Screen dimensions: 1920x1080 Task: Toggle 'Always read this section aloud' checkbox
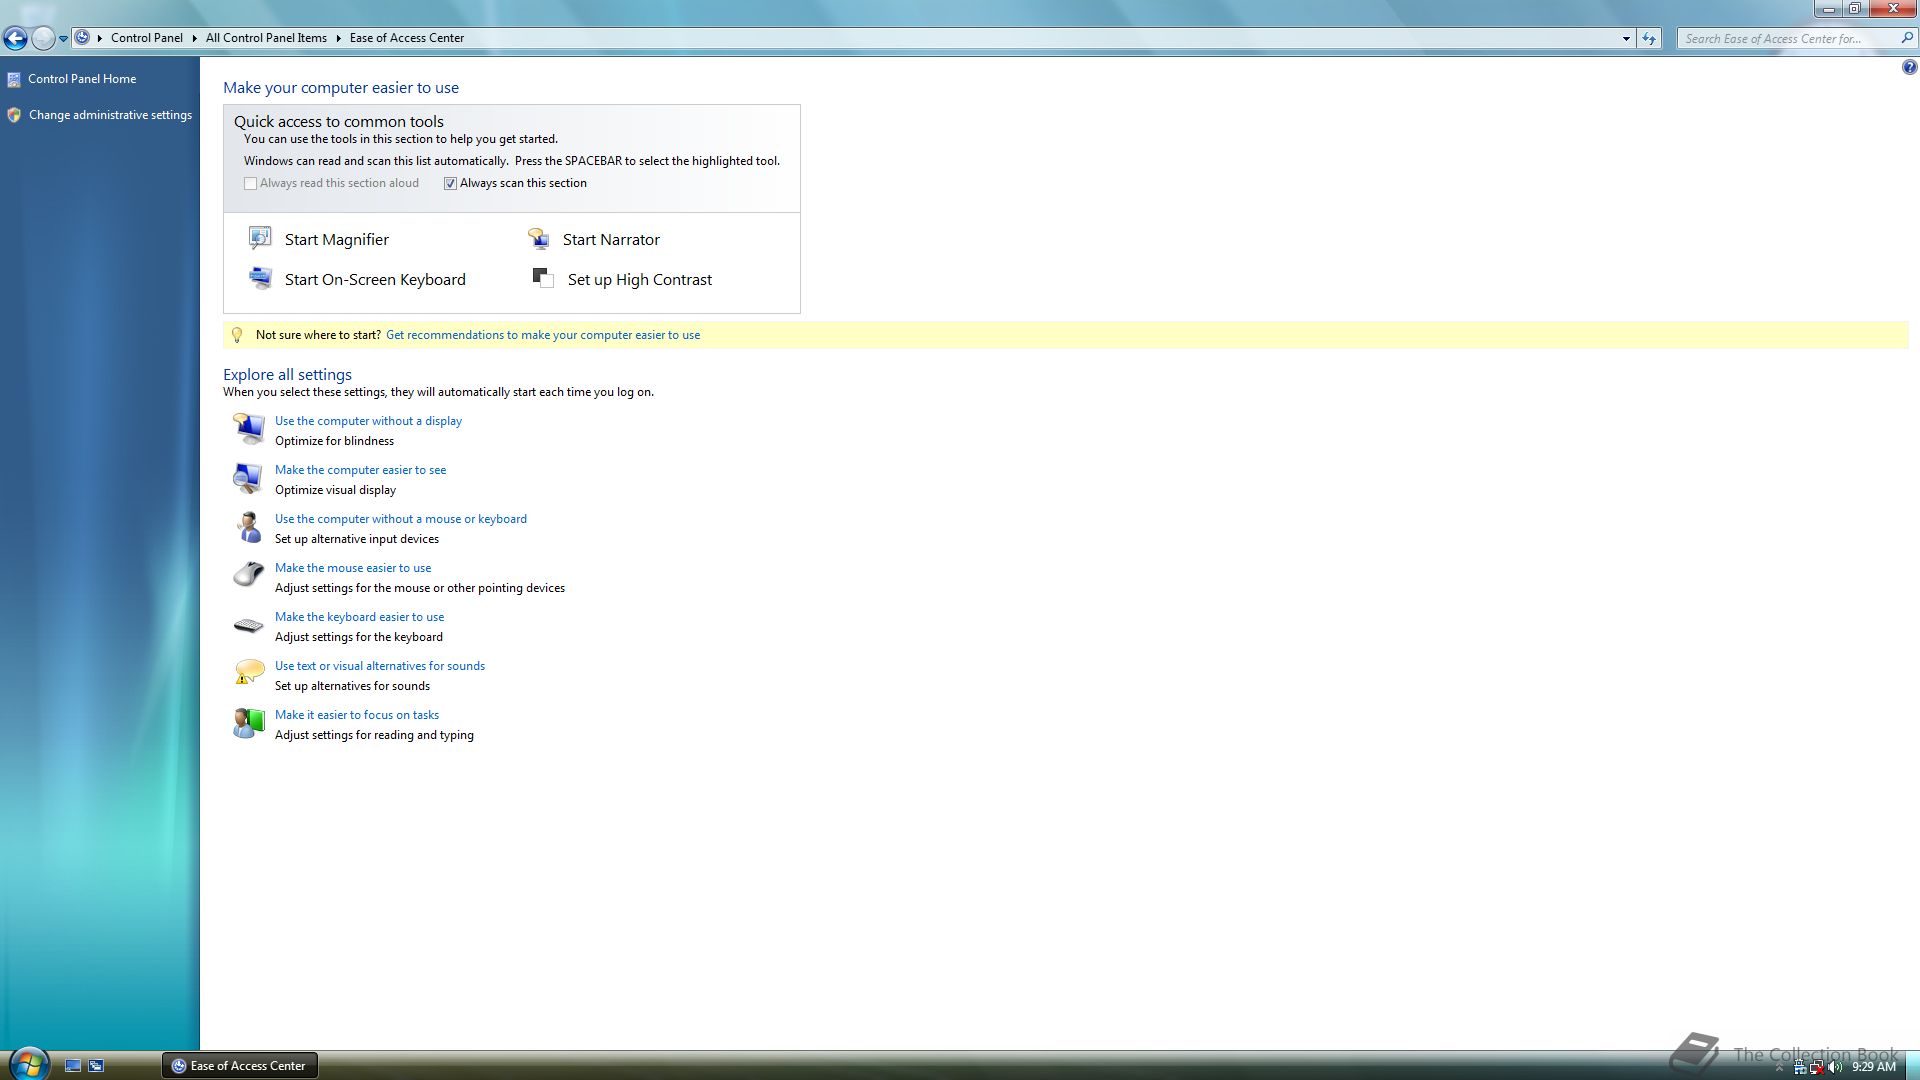(x=250, y=183)
